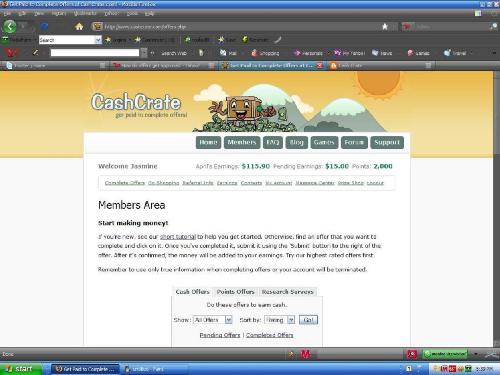Select the Research Surveys tab

[287, 291]
